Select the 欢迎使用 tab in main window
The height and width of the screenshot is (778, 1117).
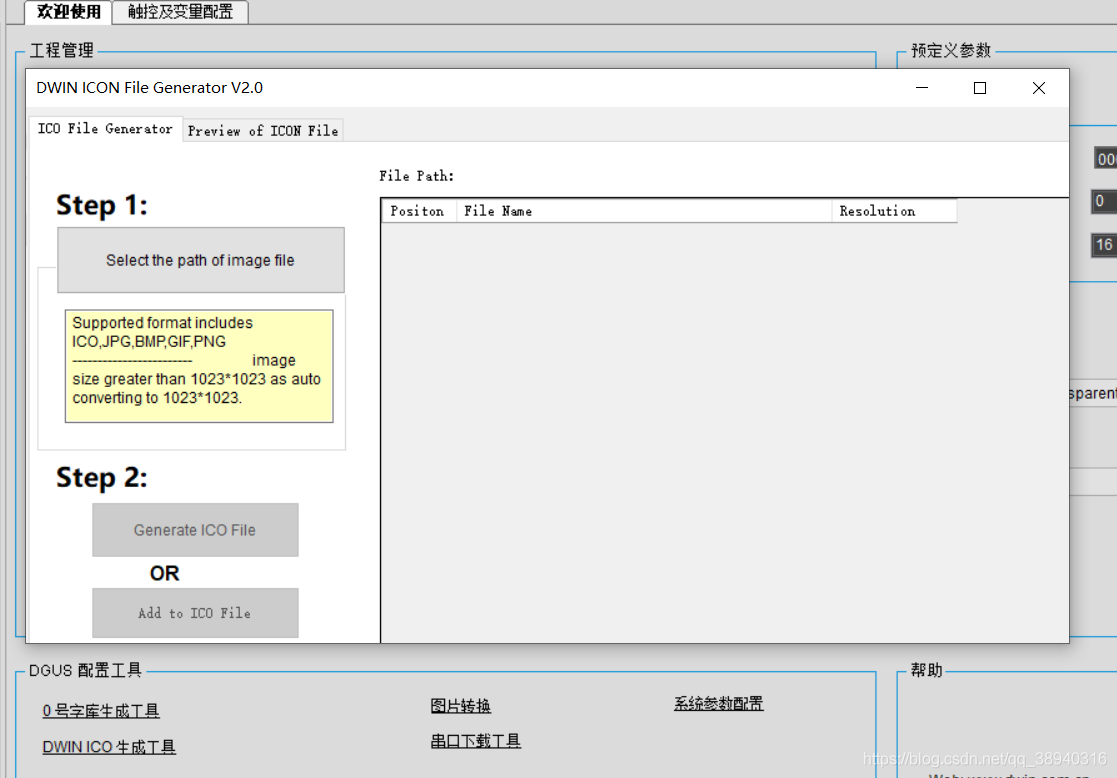point(68,11)
